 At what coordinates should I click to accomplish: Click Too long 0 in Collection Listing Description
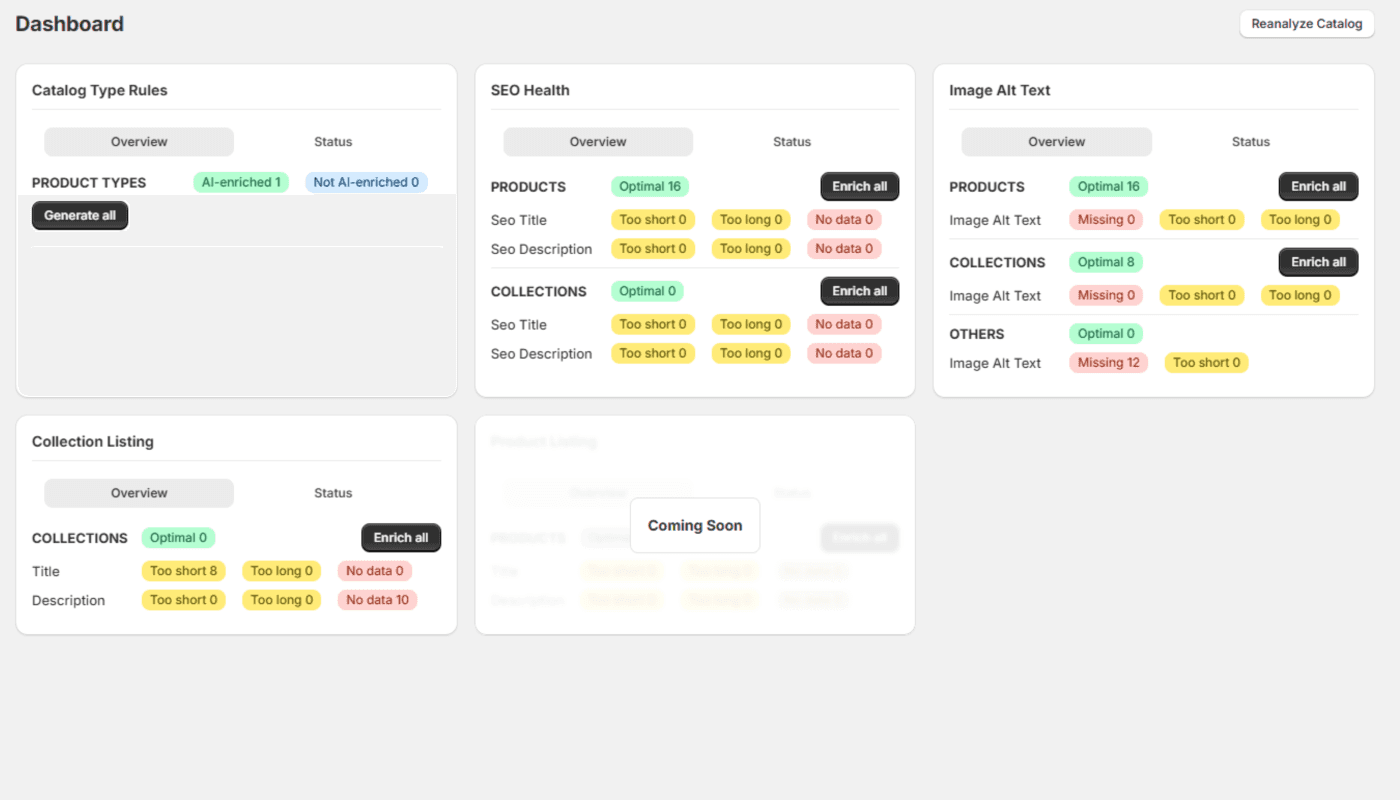(x=282, y=600)
